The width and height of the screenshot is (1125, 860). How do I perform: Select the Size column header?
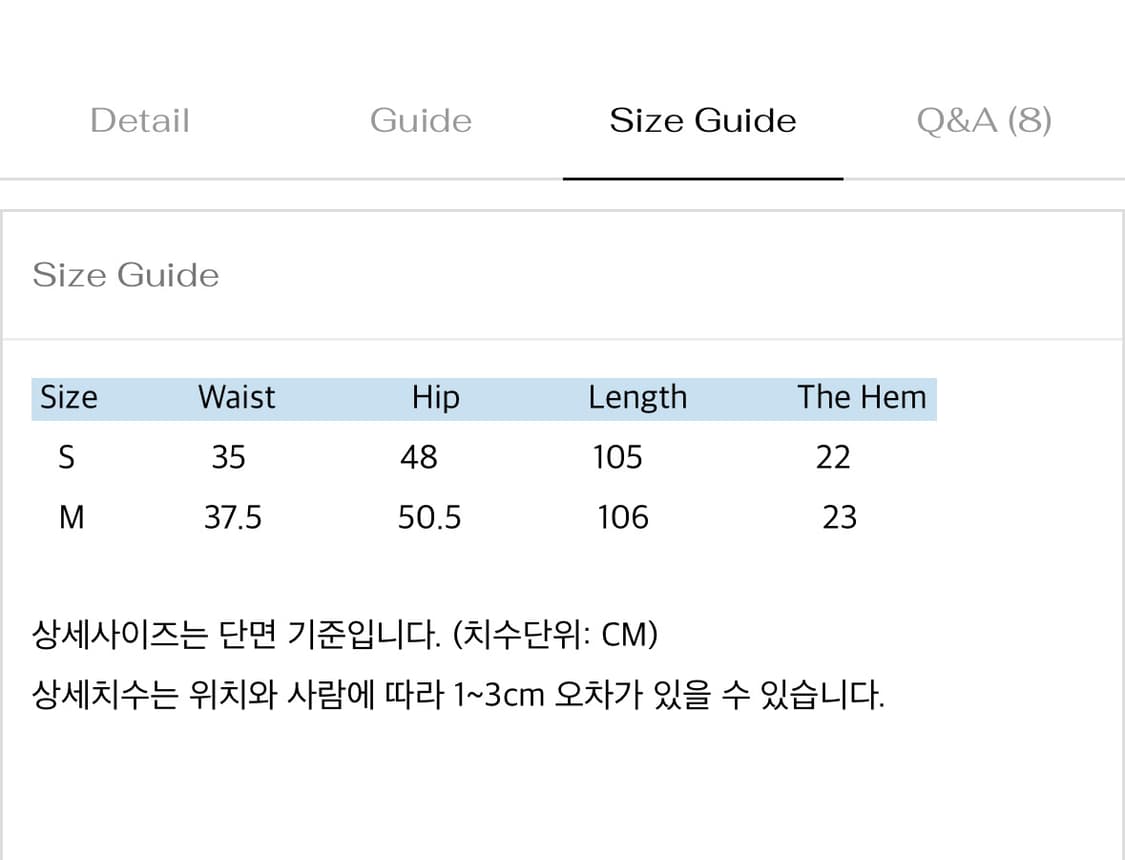[x=68, y=397]
